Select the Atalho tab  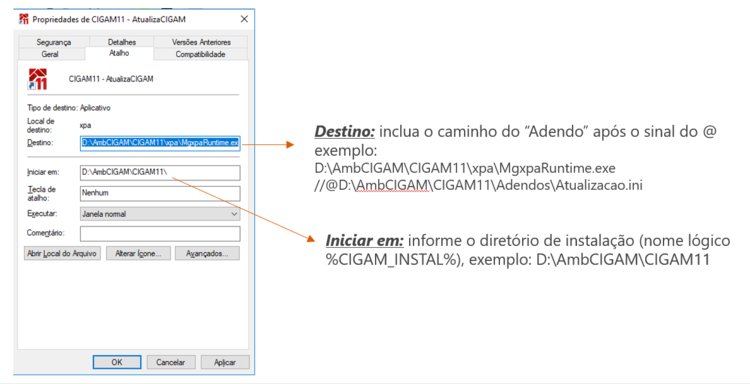pyautogui.click(x=119, y=53)
